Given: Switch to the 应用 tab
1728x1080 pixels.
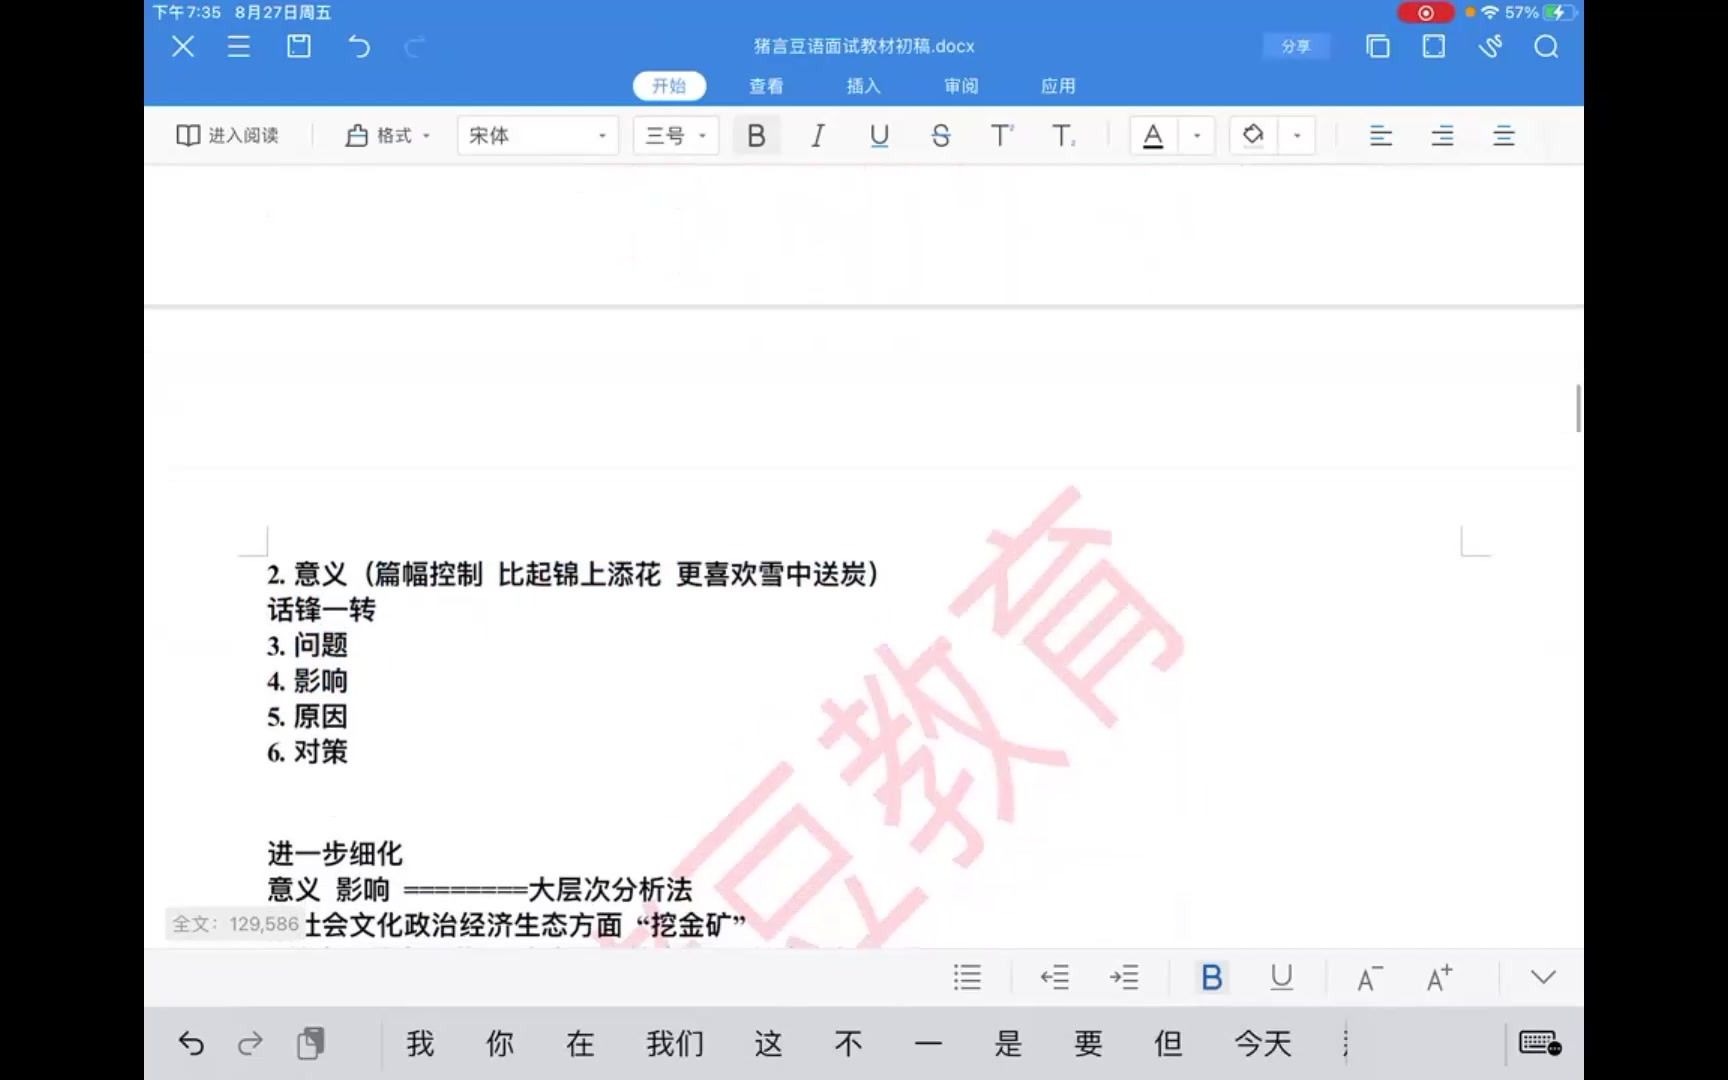Looking at the screenshot, I should (1058, 86).
